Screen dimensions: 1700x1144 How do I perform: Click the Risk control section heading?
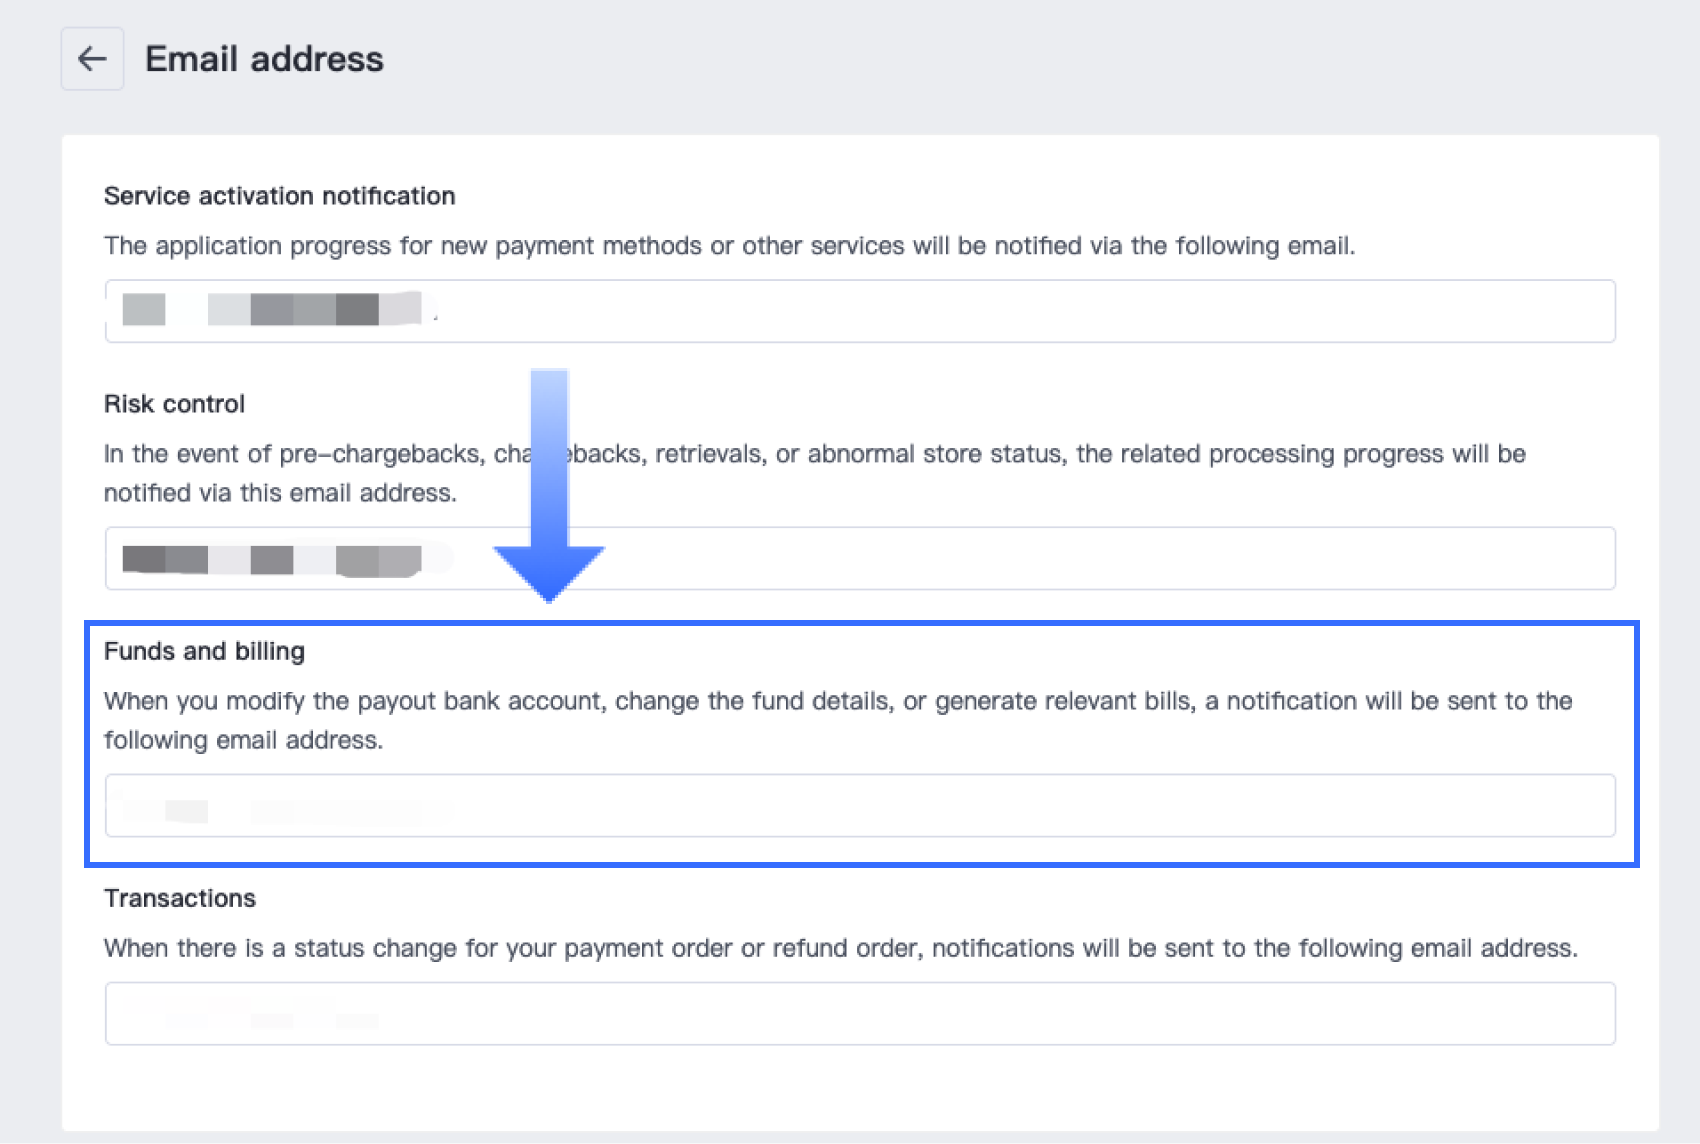coord(174,404)
